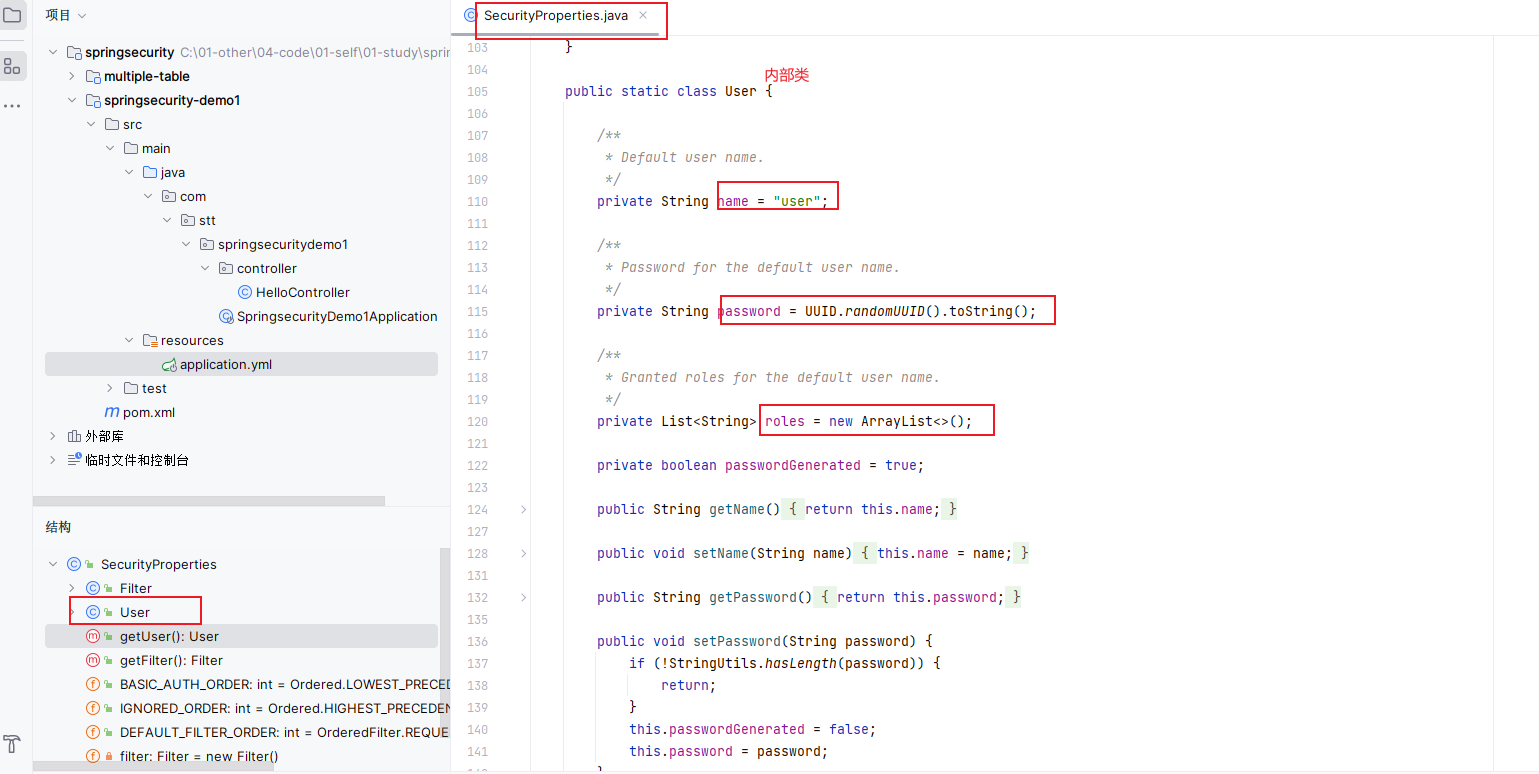Collapse the java source folder

click(x=129, y=172)
